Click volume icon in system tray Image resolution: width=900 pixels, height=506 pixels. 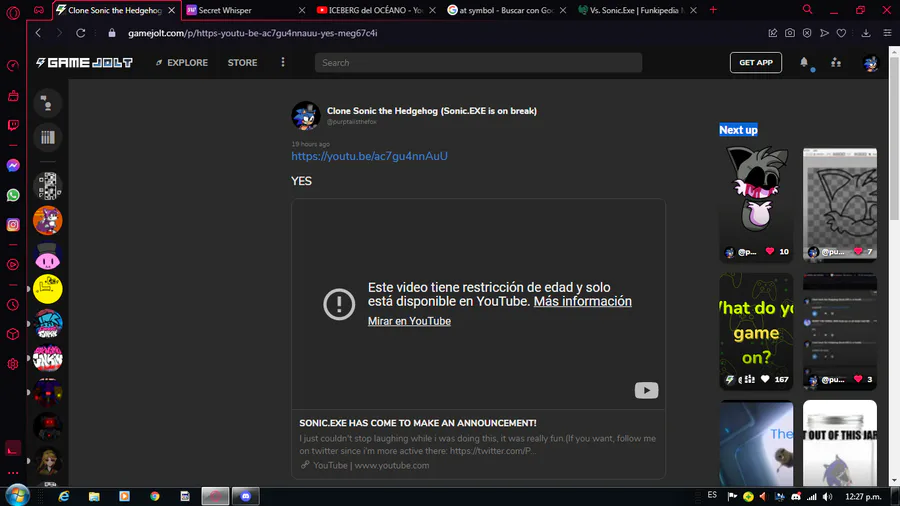pos(827,496)
